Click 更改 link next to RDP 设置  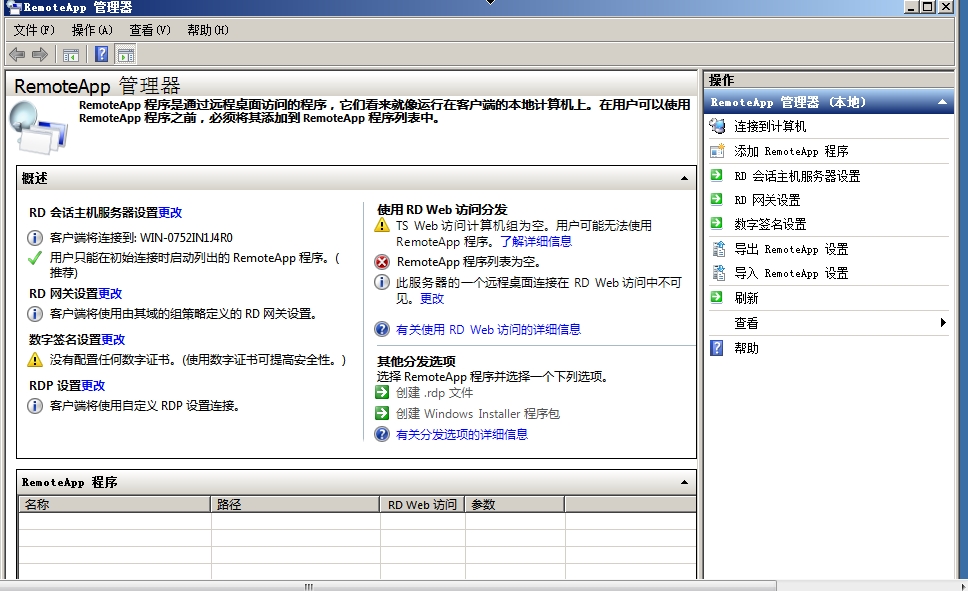point(93,385)
